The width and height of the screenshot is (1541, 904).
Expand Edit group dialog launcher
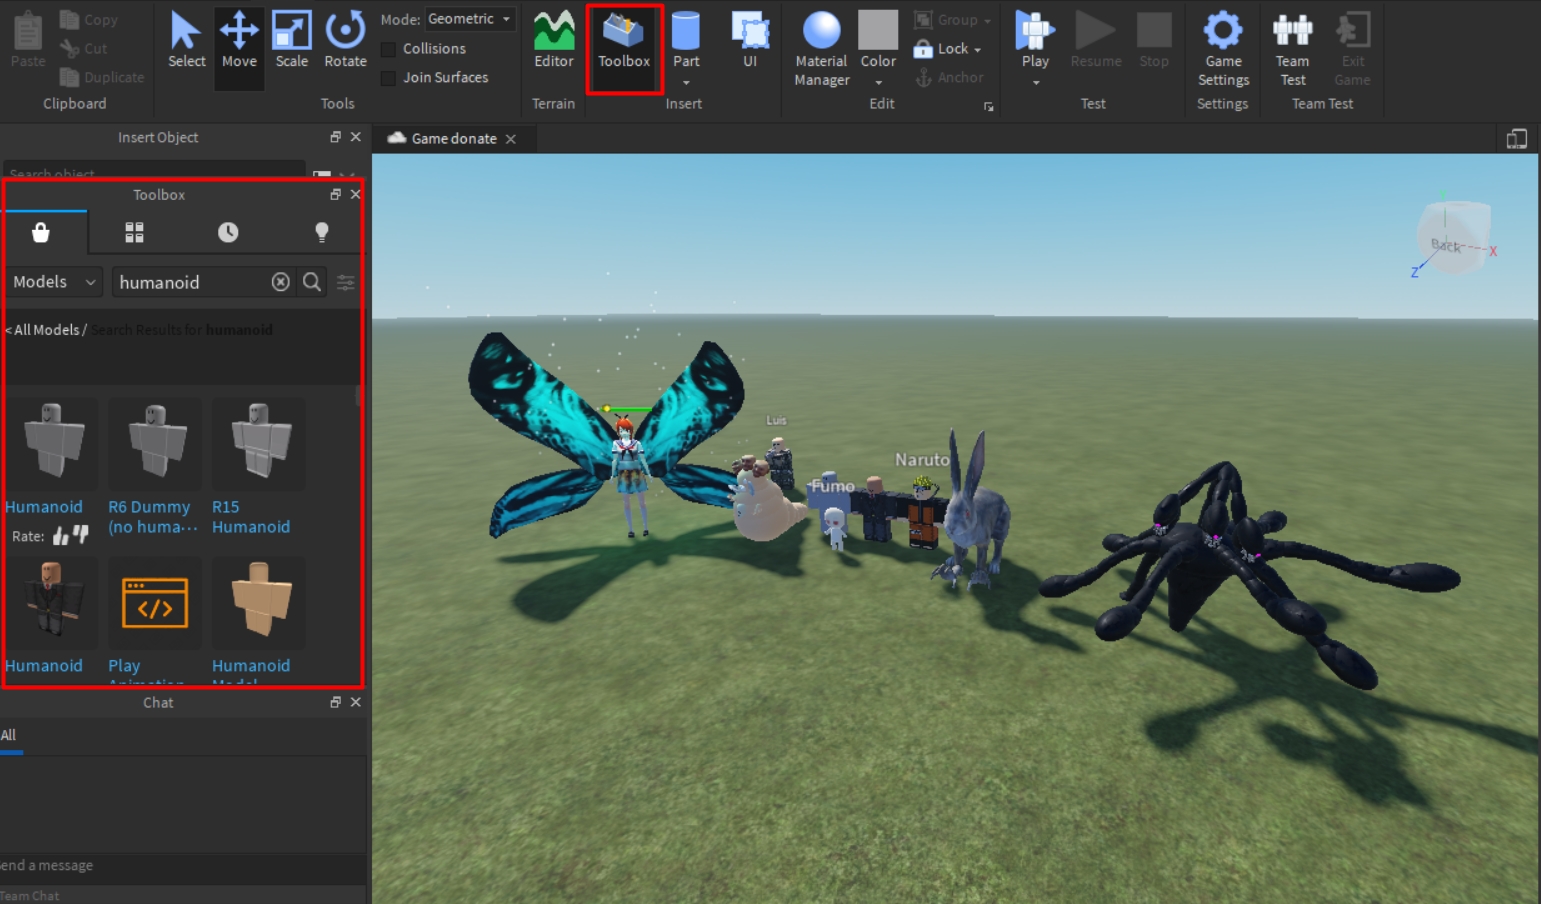tap(988, 107)
